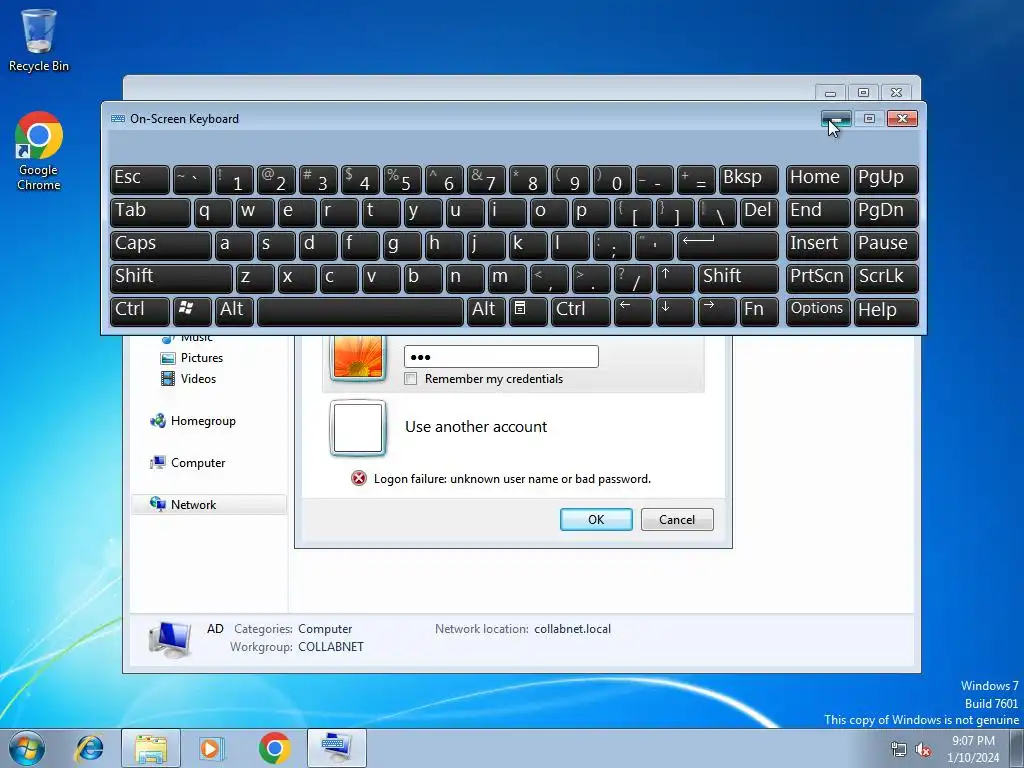Click the orange flower account picture
1024x768 pixels.
pos(357,356)
